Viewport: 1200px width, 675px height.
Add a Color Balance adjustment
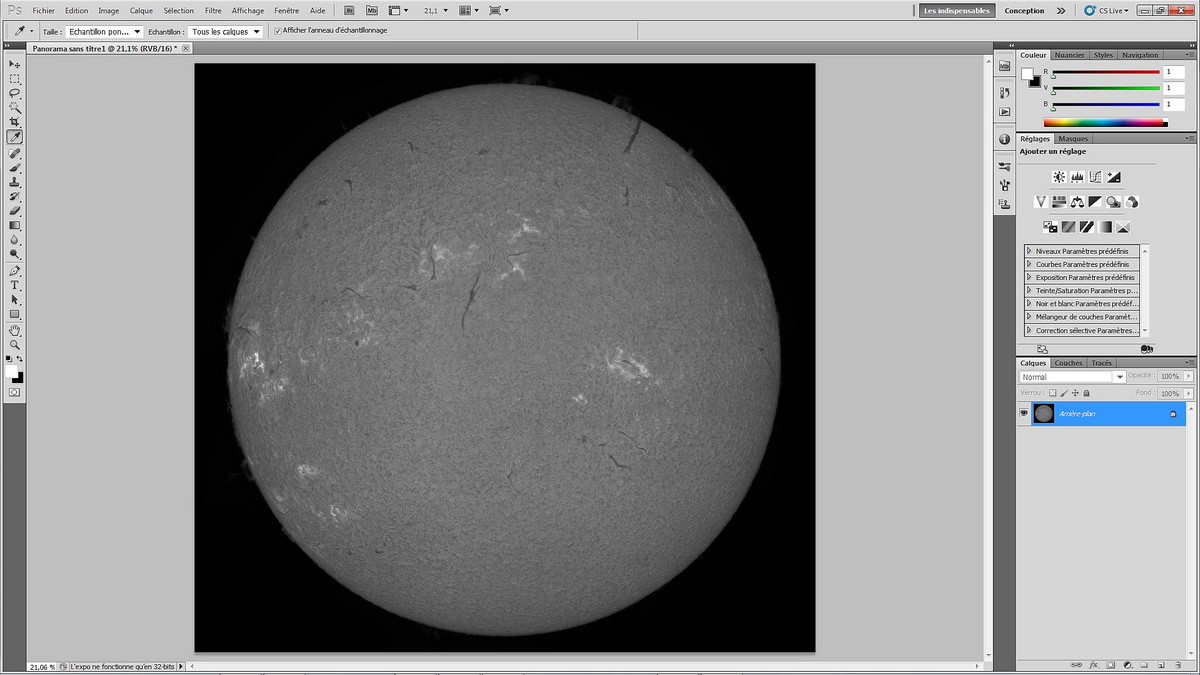point(1077,202)
